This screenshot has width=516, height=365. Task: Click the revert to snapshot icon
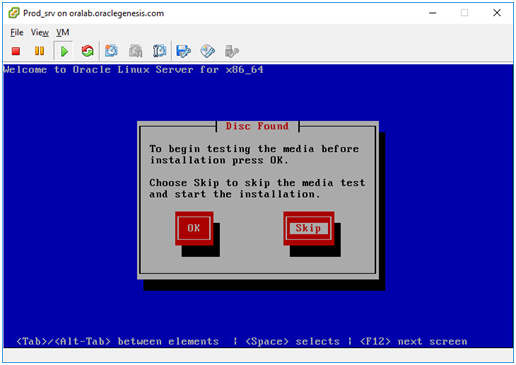tap(136, 51)
